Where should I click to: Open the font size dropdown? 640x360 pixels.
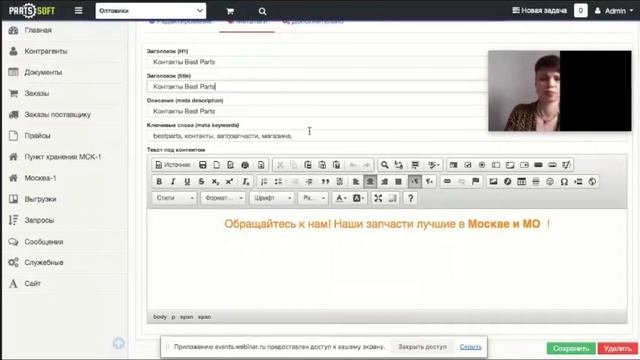(313, 198)
